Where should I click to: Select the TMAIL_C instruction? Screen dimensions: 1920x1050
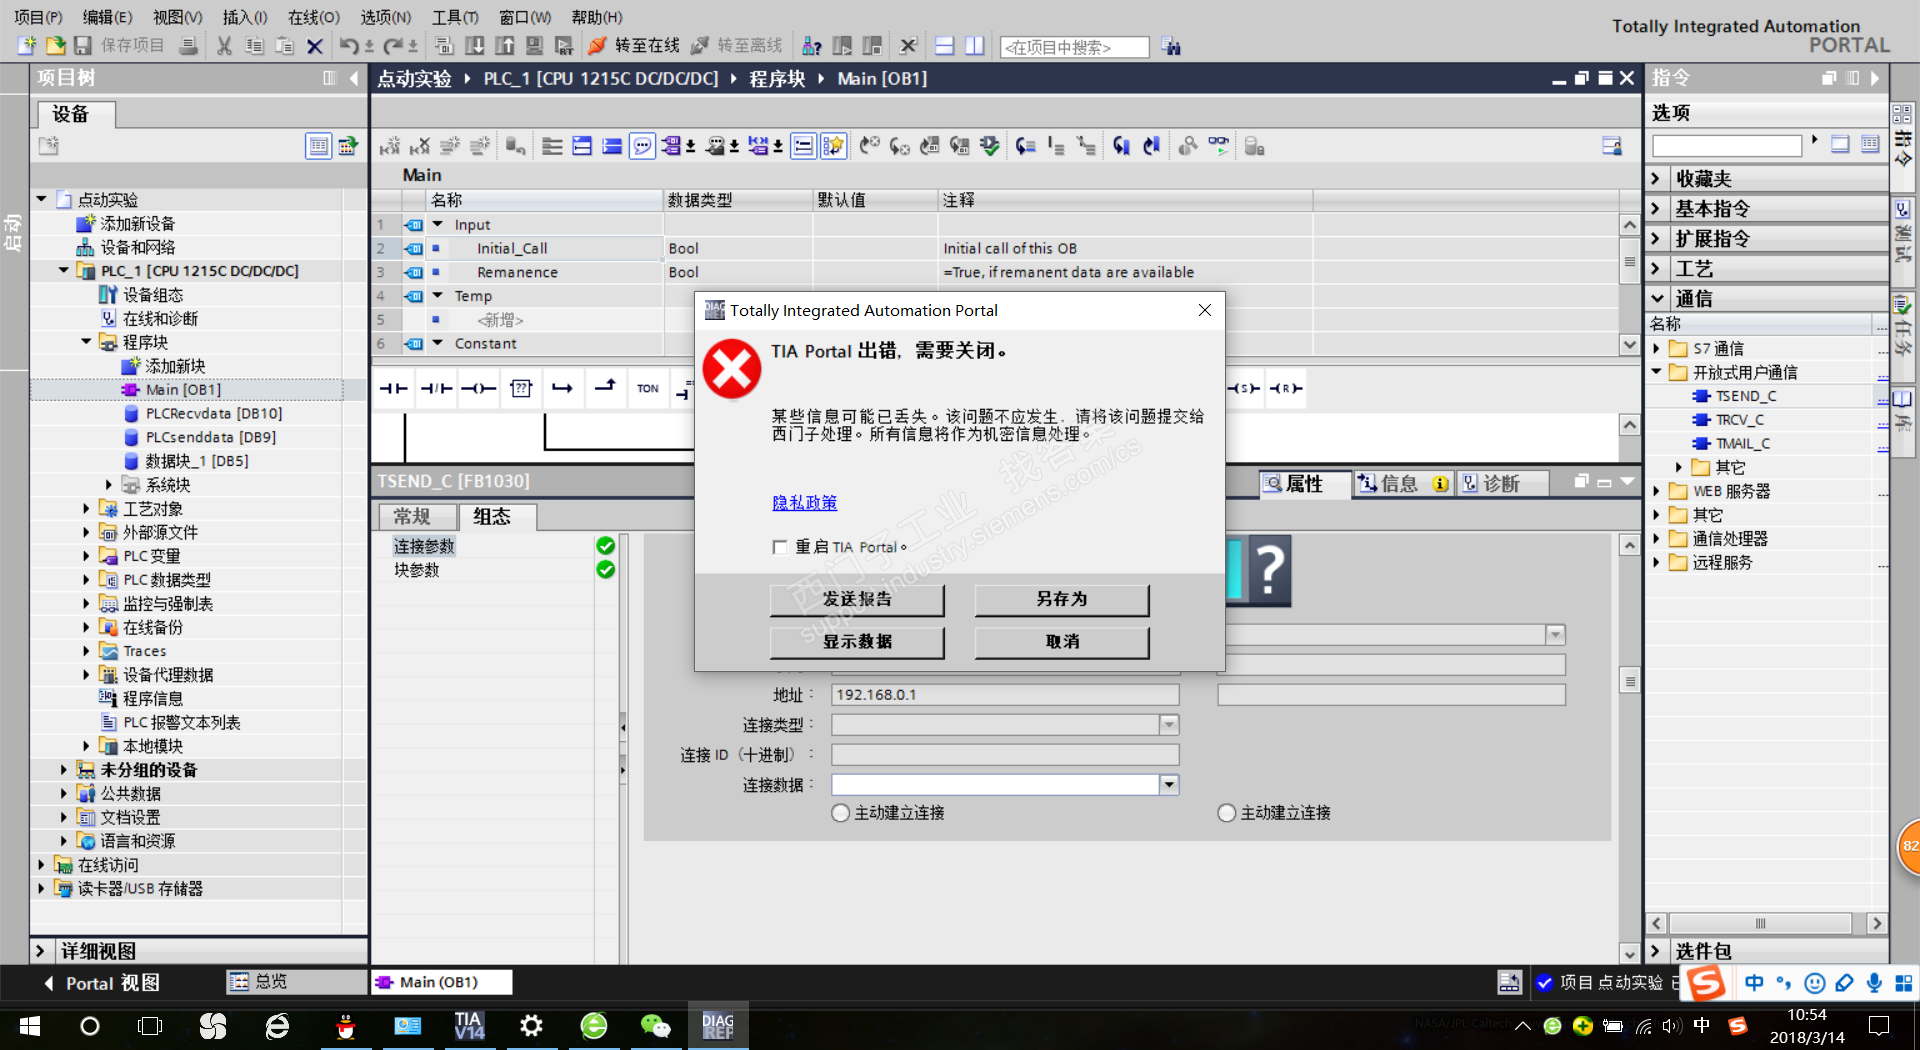1742,444
